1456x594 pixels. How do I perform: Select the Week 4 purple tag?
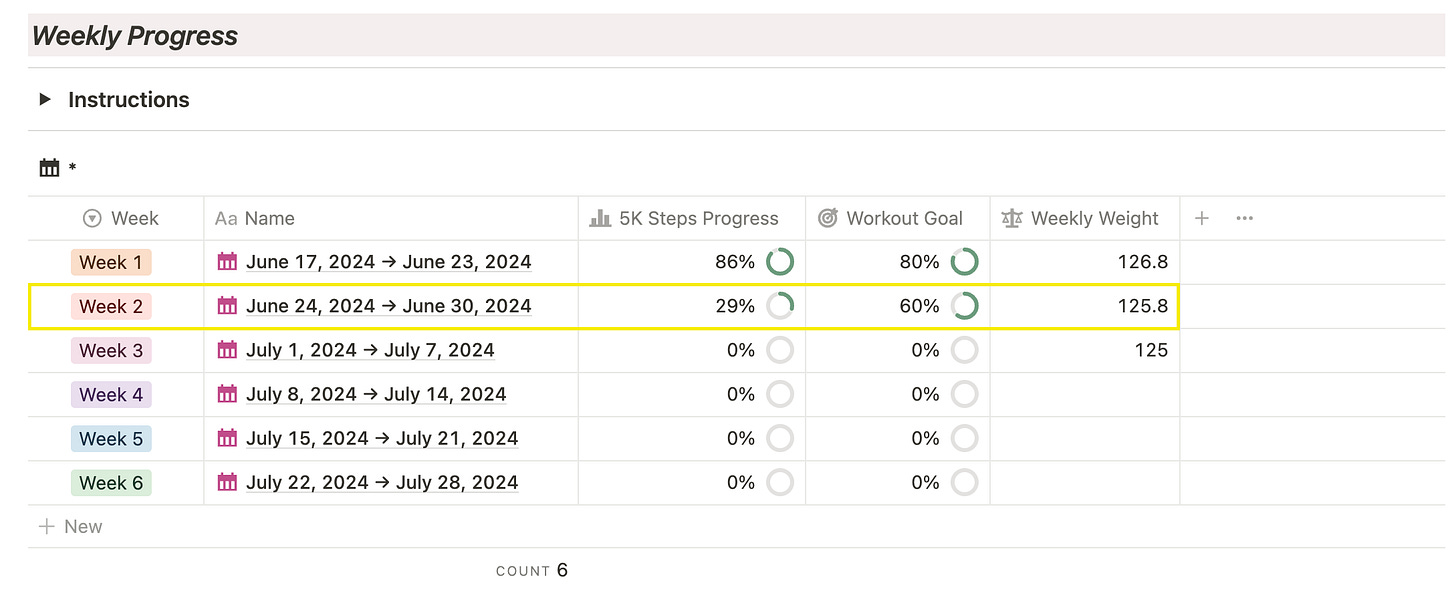pos(111,394)
